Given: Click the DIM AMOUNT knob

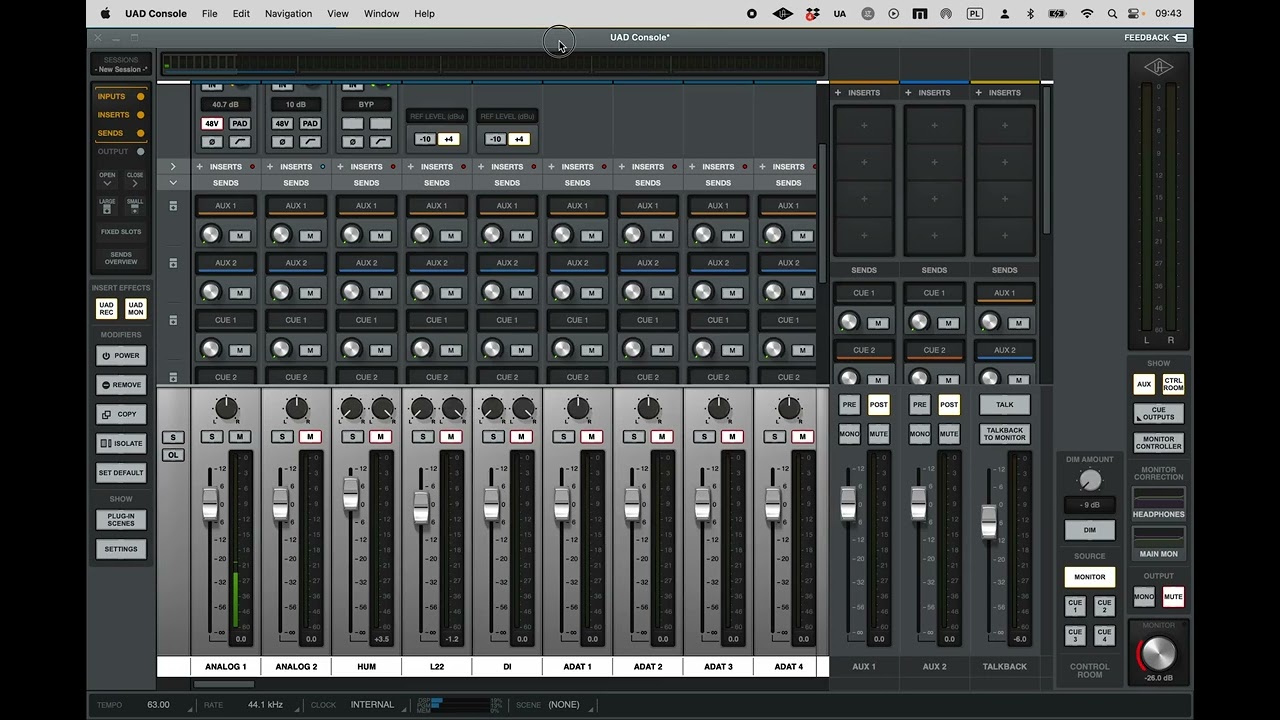Looking at the screenshot, I should (x=1090, y=480).
